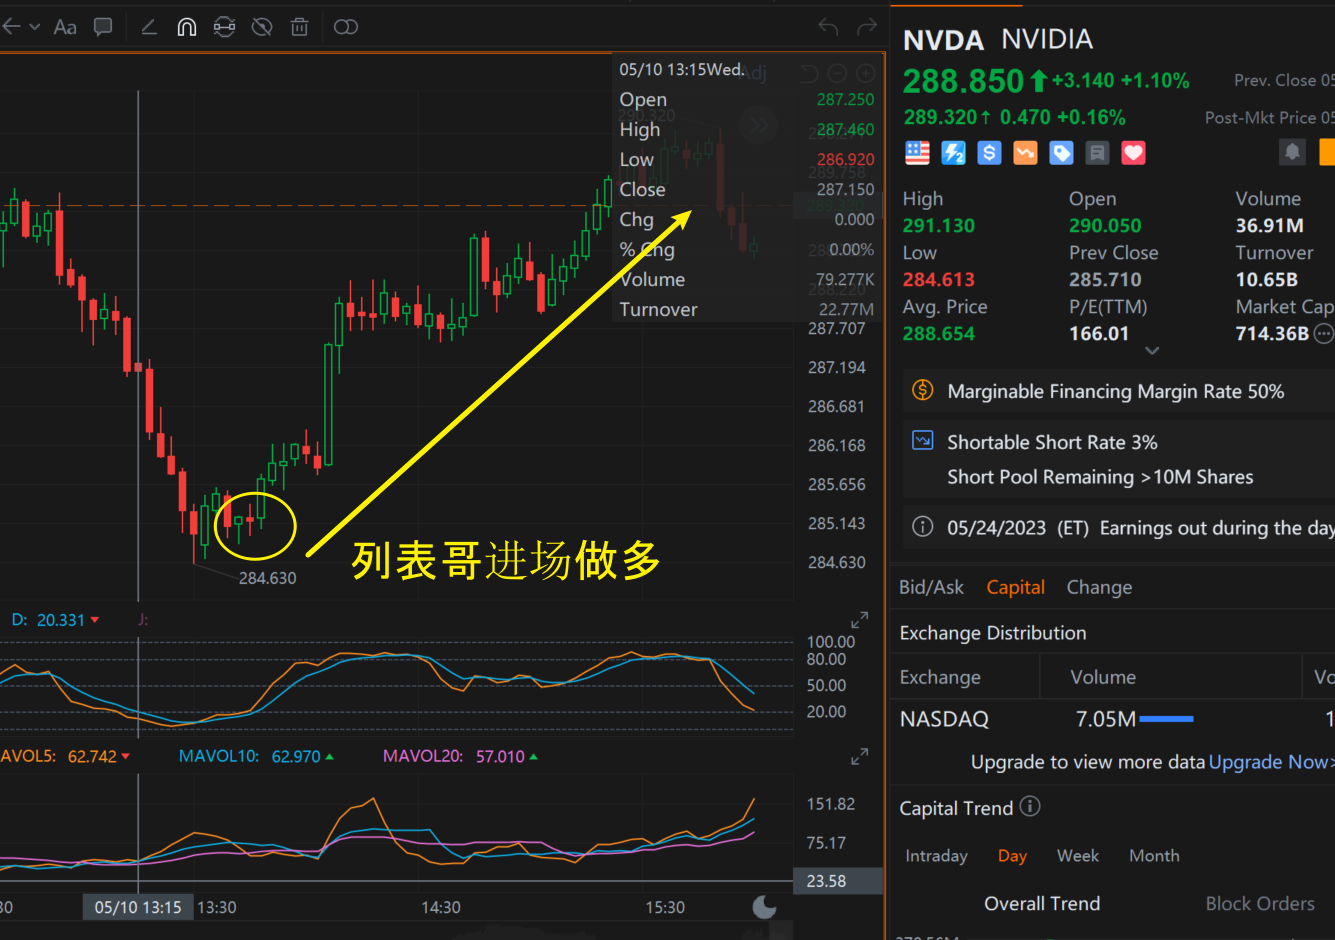Viewport: 1335px width, 940px height.
Task: Click the 284.630 low price label
Action: click(x=267, y=578)
